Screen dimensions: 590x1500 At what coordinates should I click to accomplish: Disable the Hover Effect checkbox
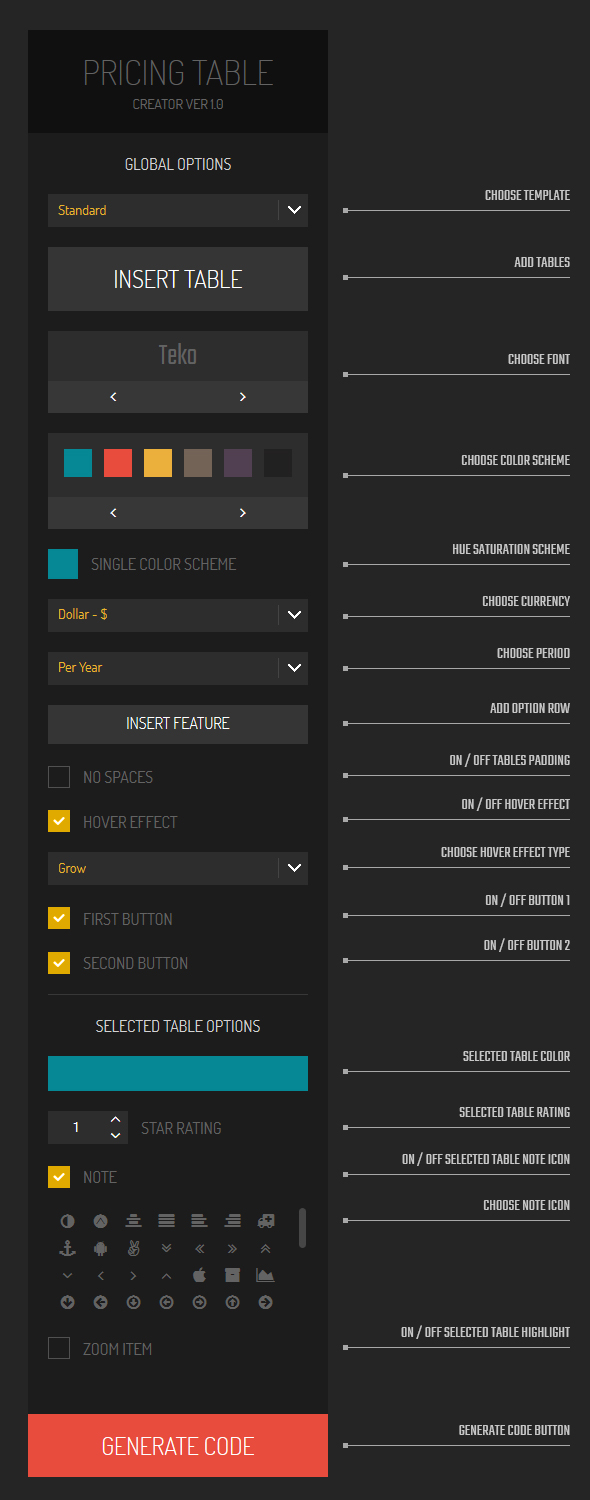(59, 822)
